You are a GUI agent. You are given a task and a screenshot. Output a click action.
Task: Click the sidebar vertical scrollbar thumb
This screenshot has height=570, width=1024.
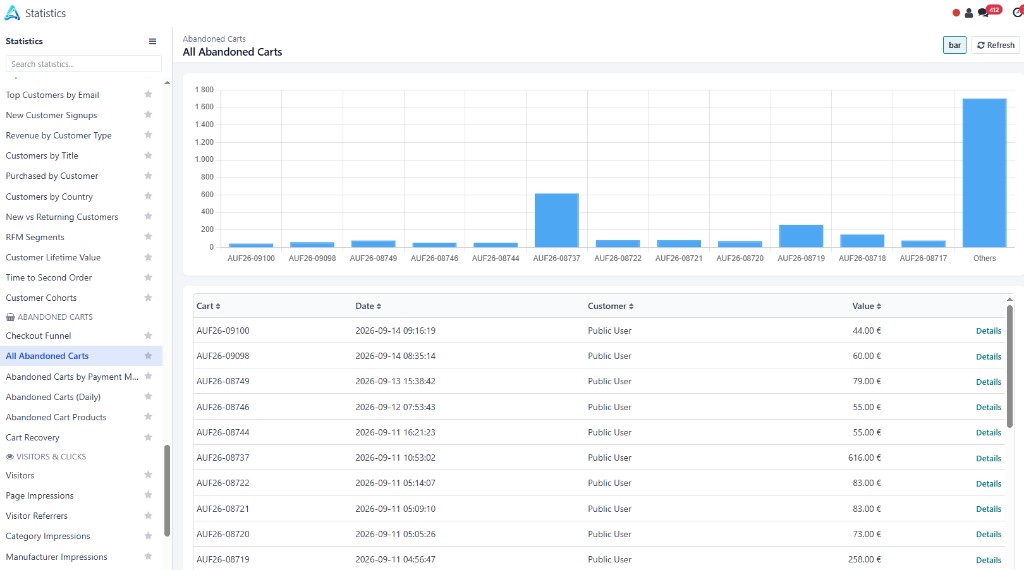pyautogui.click(x=167, y=490)
